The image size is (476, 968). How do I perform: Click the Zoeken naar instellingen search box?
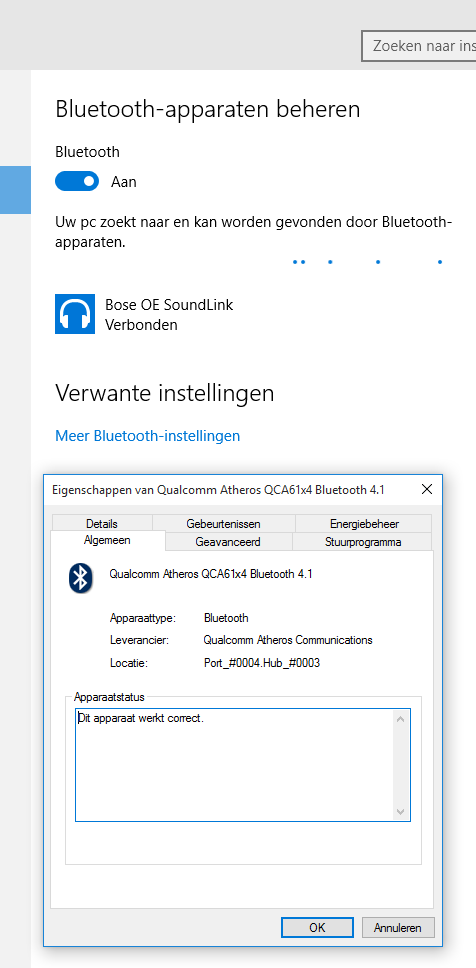click(419, 46)
